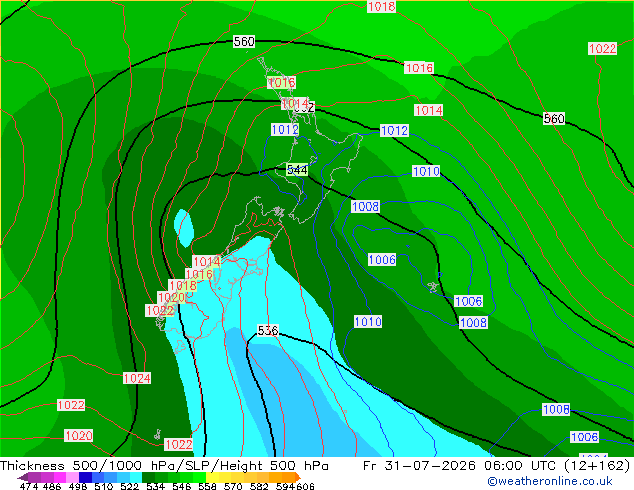The image size is (634, 490).
Task: Select the light pink legend swatch
Action: click(x=72, y=477)
